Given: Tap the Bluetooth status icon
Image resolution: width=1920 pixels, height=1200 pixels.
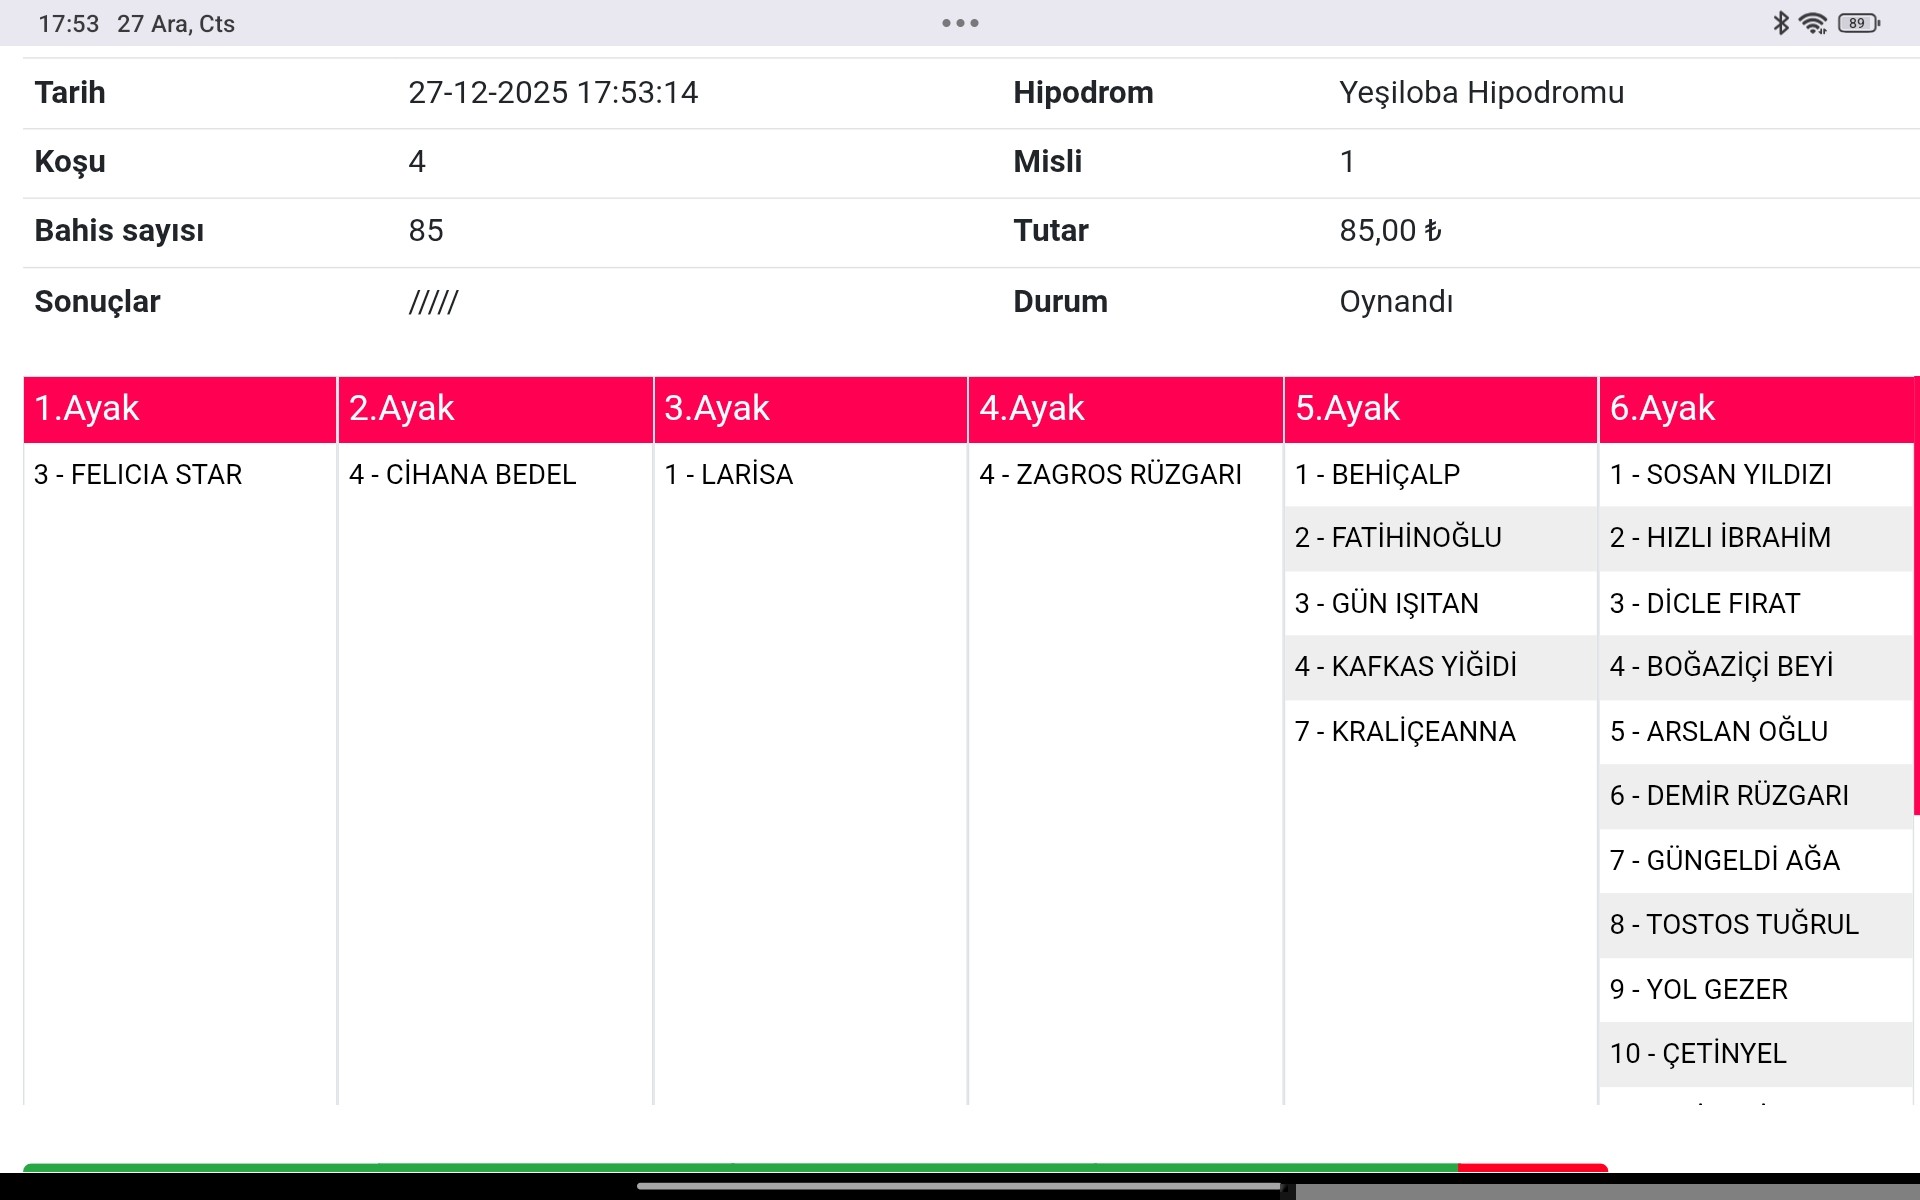Looking at the screenshot, I should click(x=1780, y=23).
